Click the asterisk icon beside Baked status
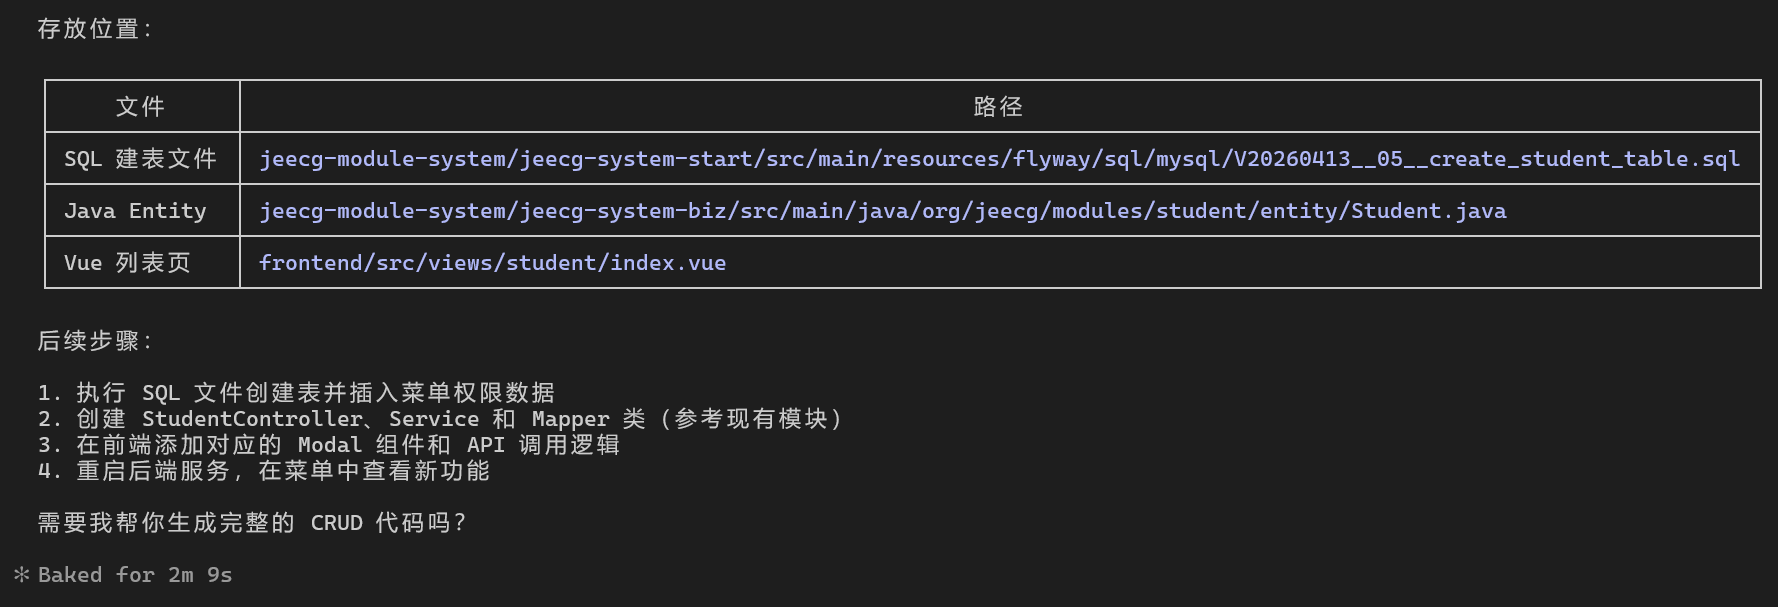This screenshot has height=607, width=1778. [22, 575]
